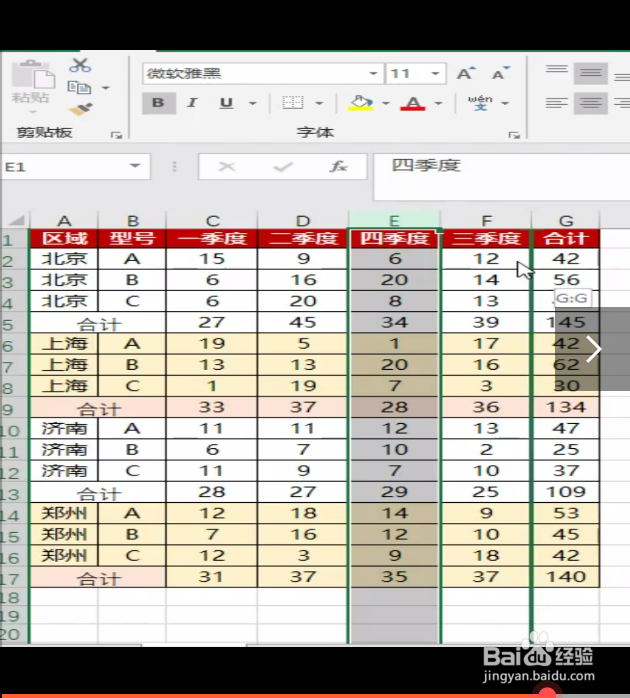Click header cell 型号
This screenshot has height=698, width=630.
pos(132,238)
